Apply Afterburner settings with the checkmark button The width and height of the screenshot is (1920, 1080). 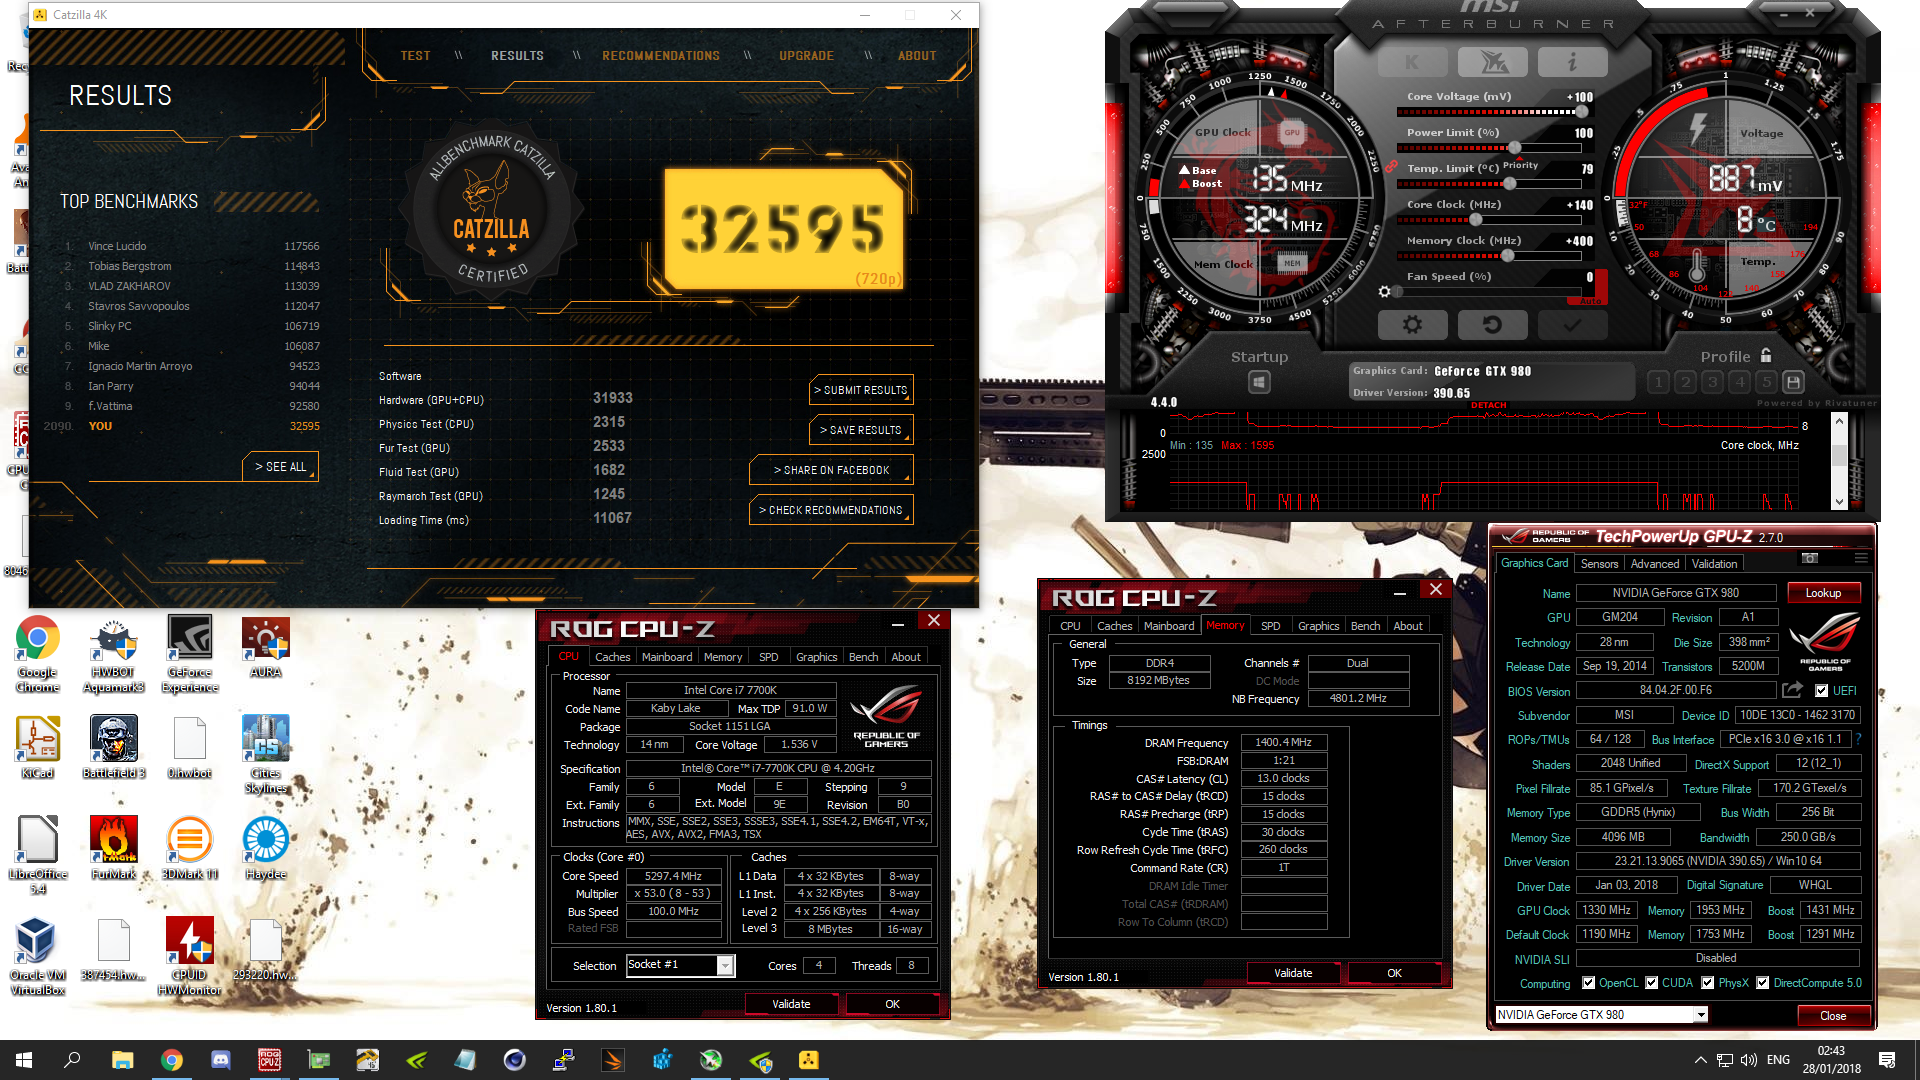tap(1572, 325)
